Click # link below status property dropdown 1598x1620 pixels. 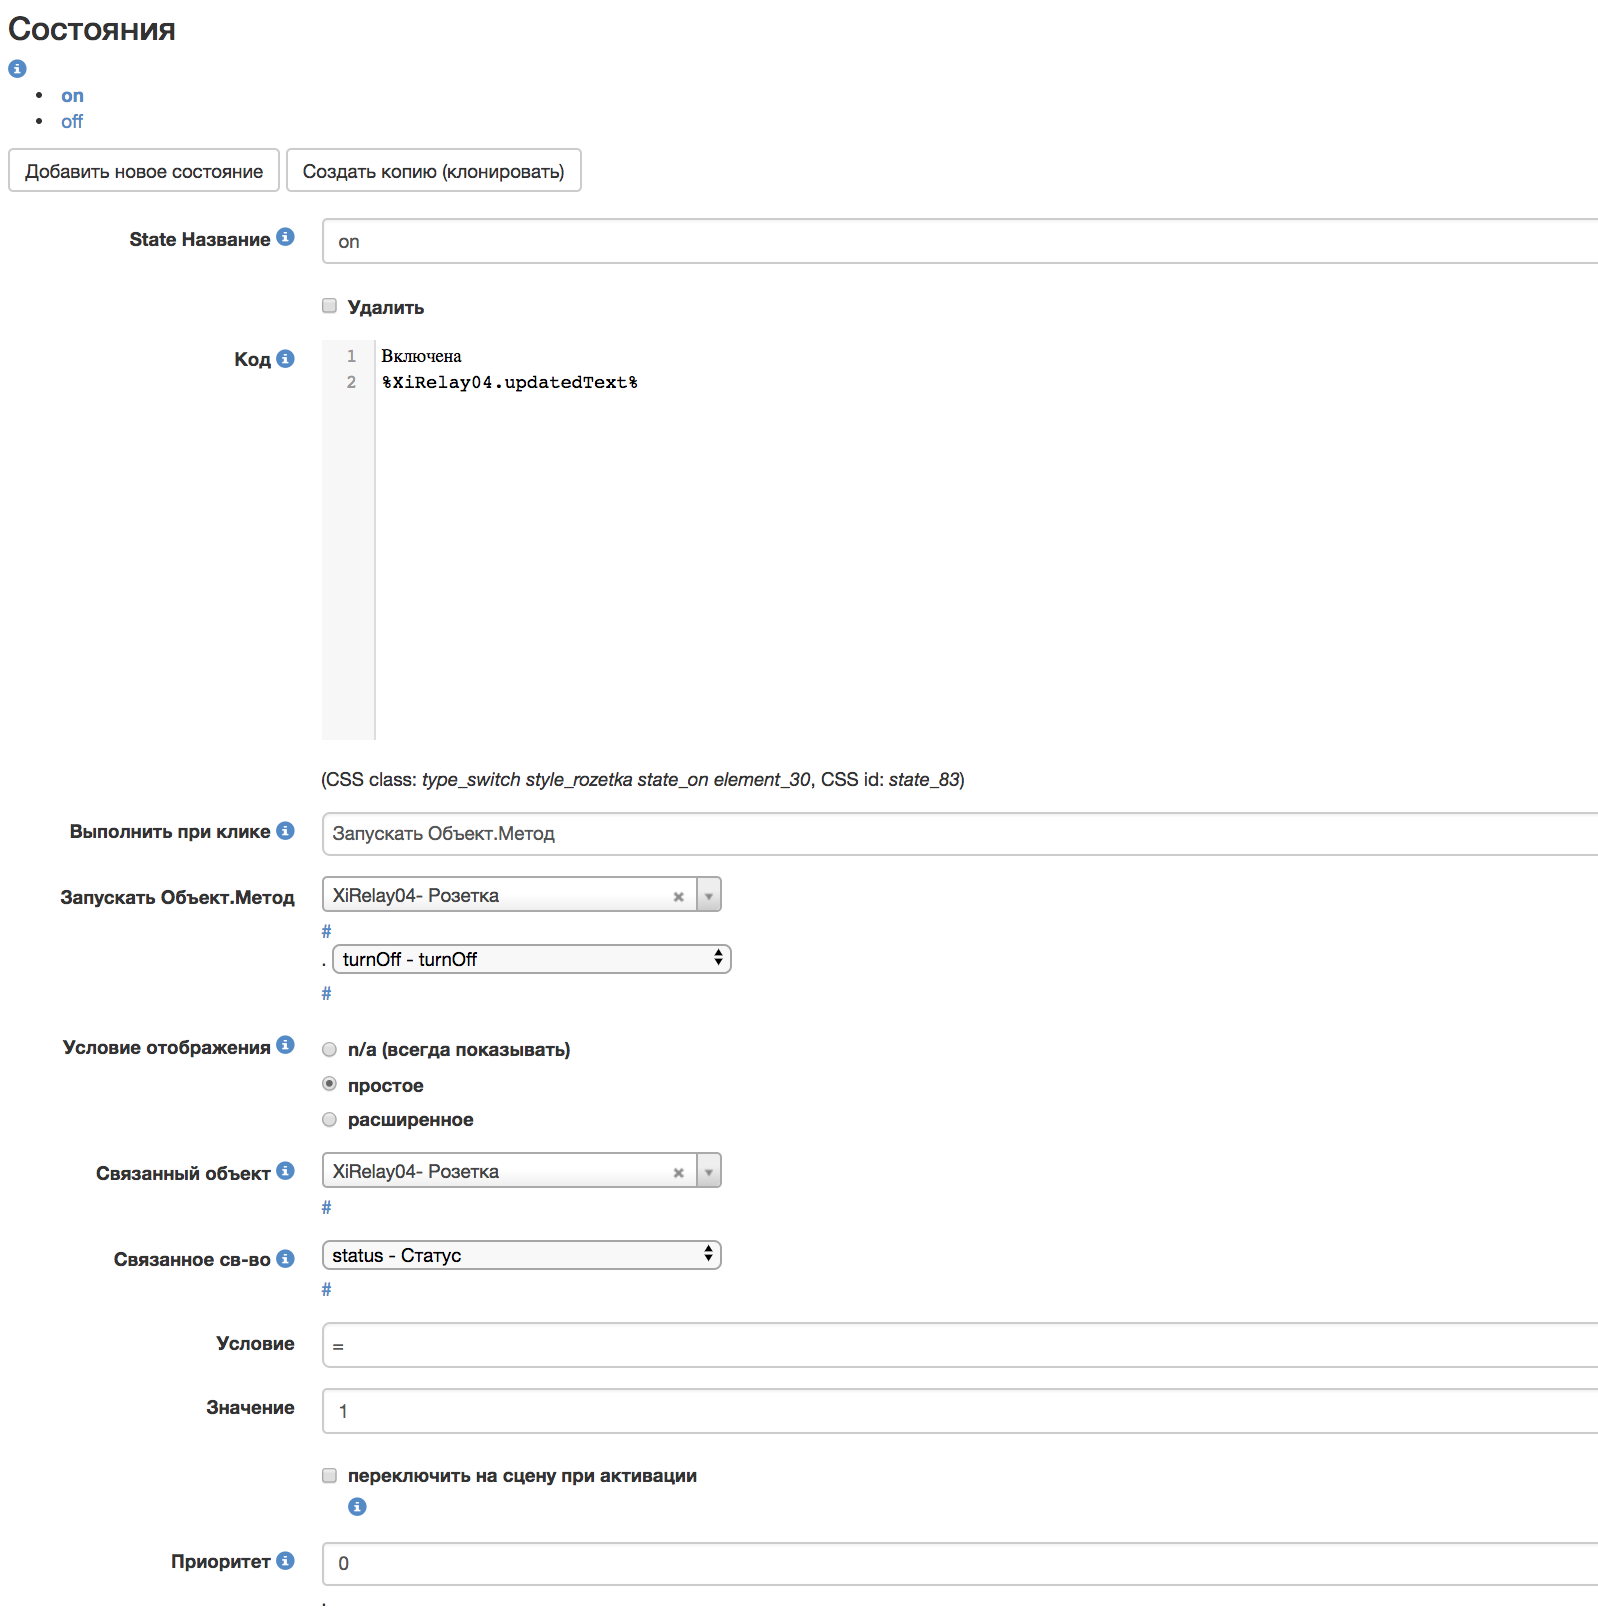(x=326, y=1289)
